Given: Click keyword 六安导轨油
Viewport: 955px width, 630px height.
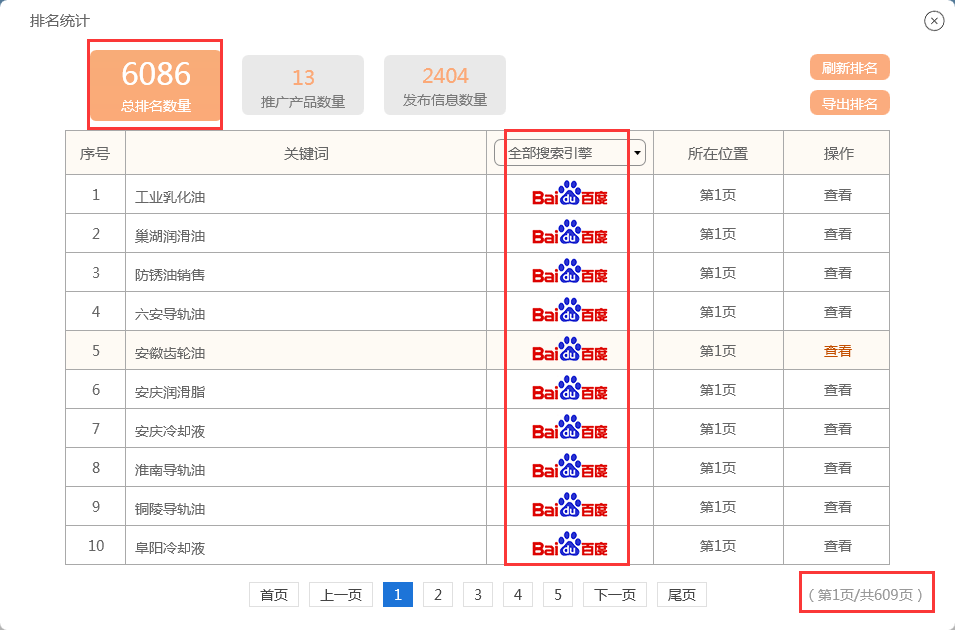Looking at the screenshot, I should point(170,314).
